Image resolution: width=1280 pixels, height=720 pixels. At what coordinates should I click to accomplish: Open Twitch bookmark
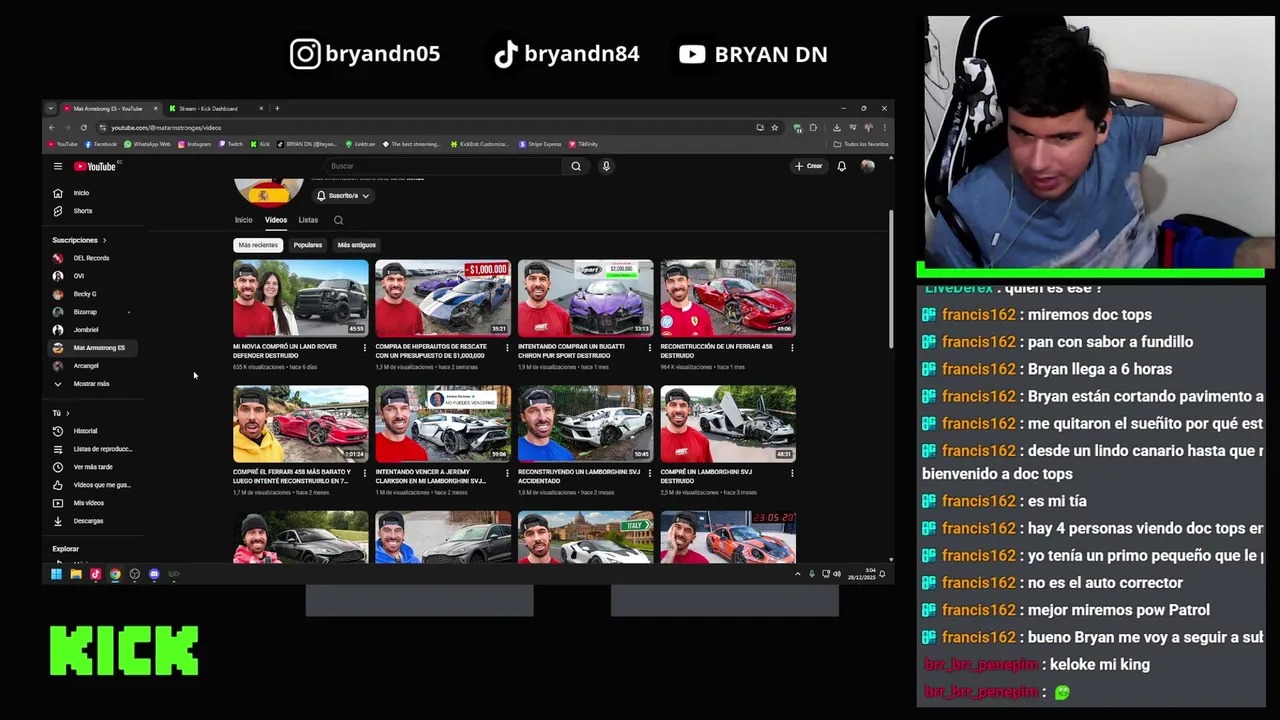point(230,144)
